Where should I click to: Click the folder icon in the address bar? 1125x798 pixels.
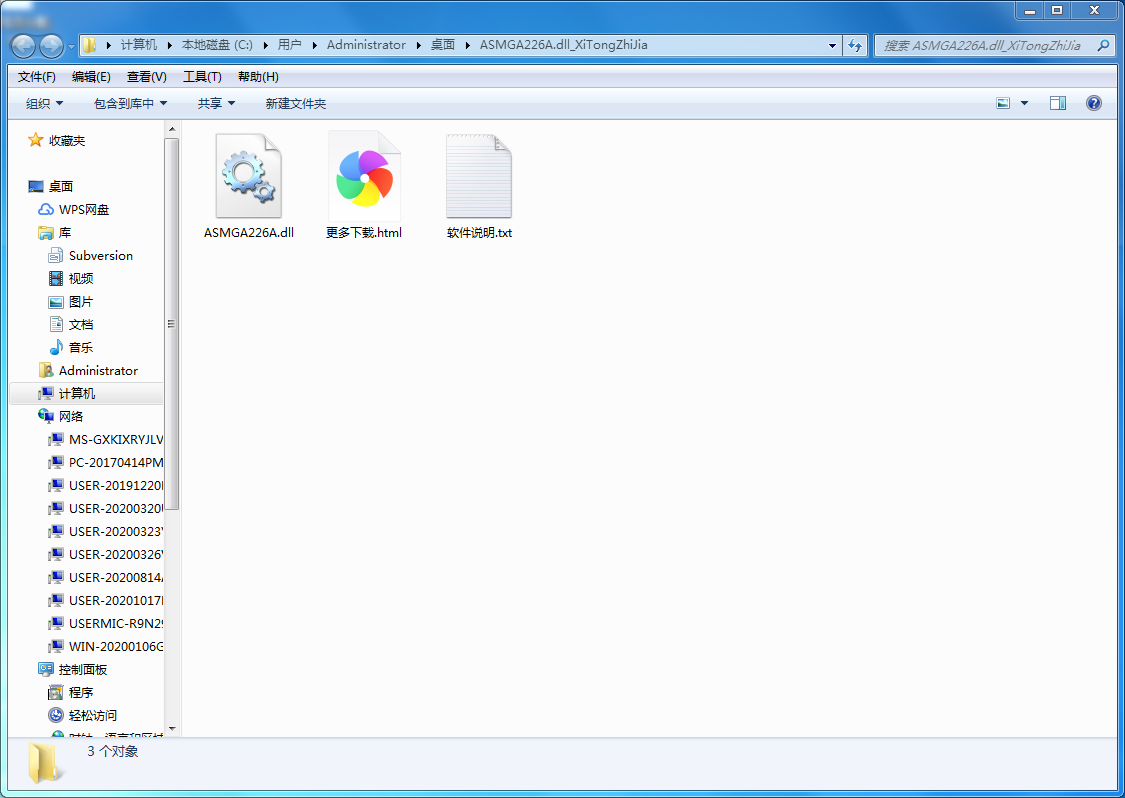[x=89, y=45]
